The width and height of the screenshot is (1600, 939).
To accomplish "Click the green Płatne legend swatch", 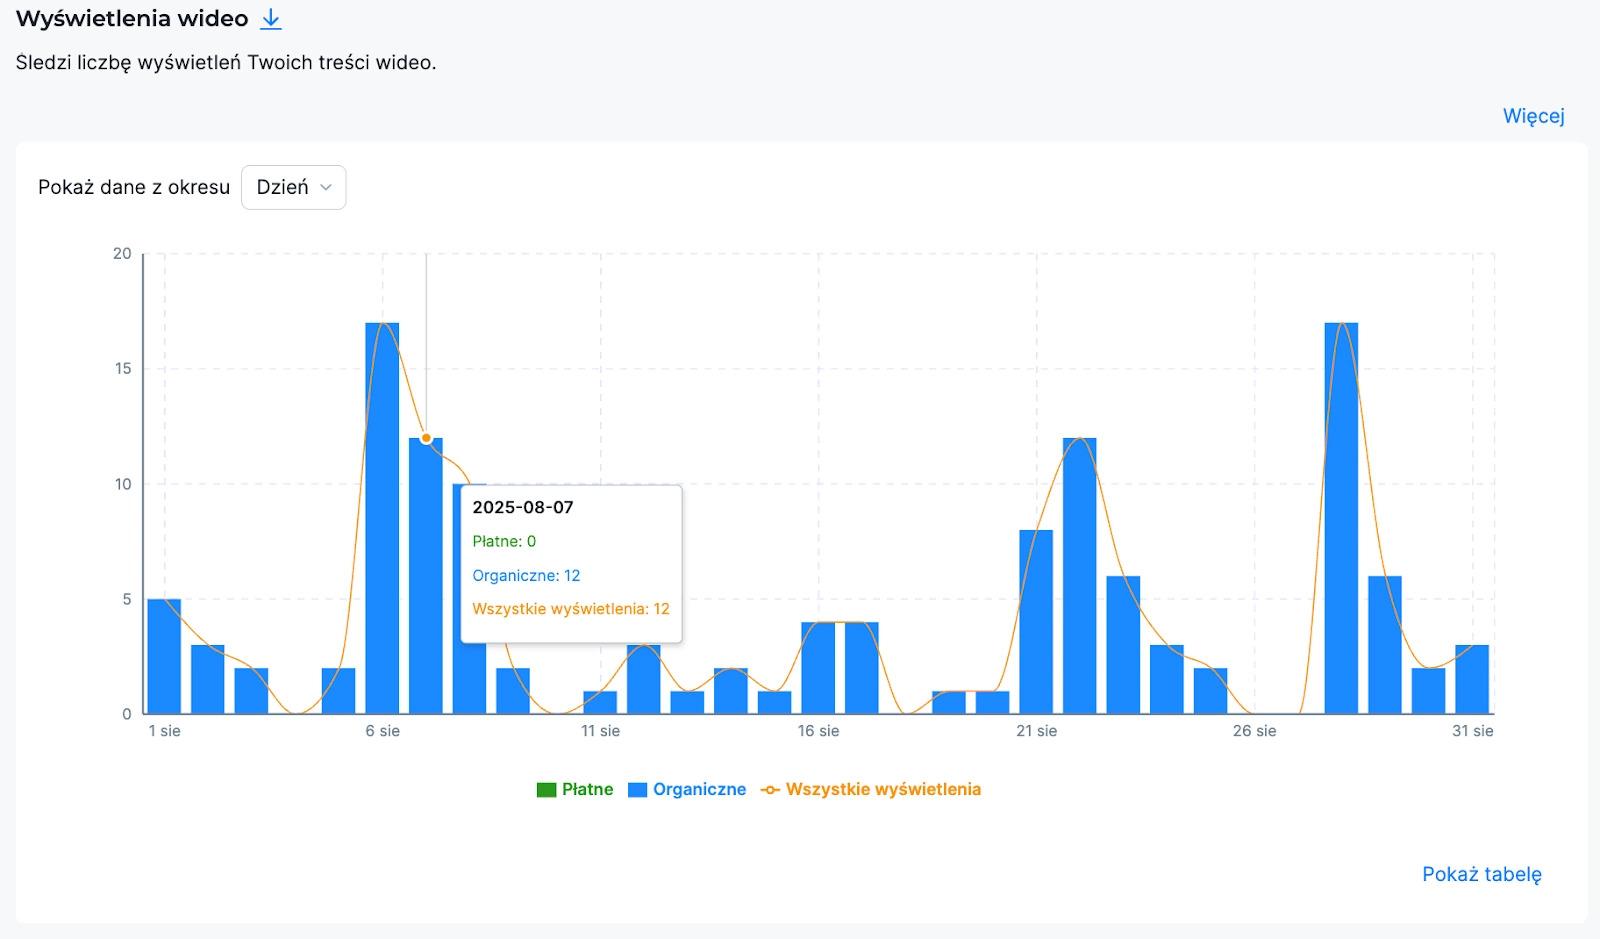I will click(546, 790).
